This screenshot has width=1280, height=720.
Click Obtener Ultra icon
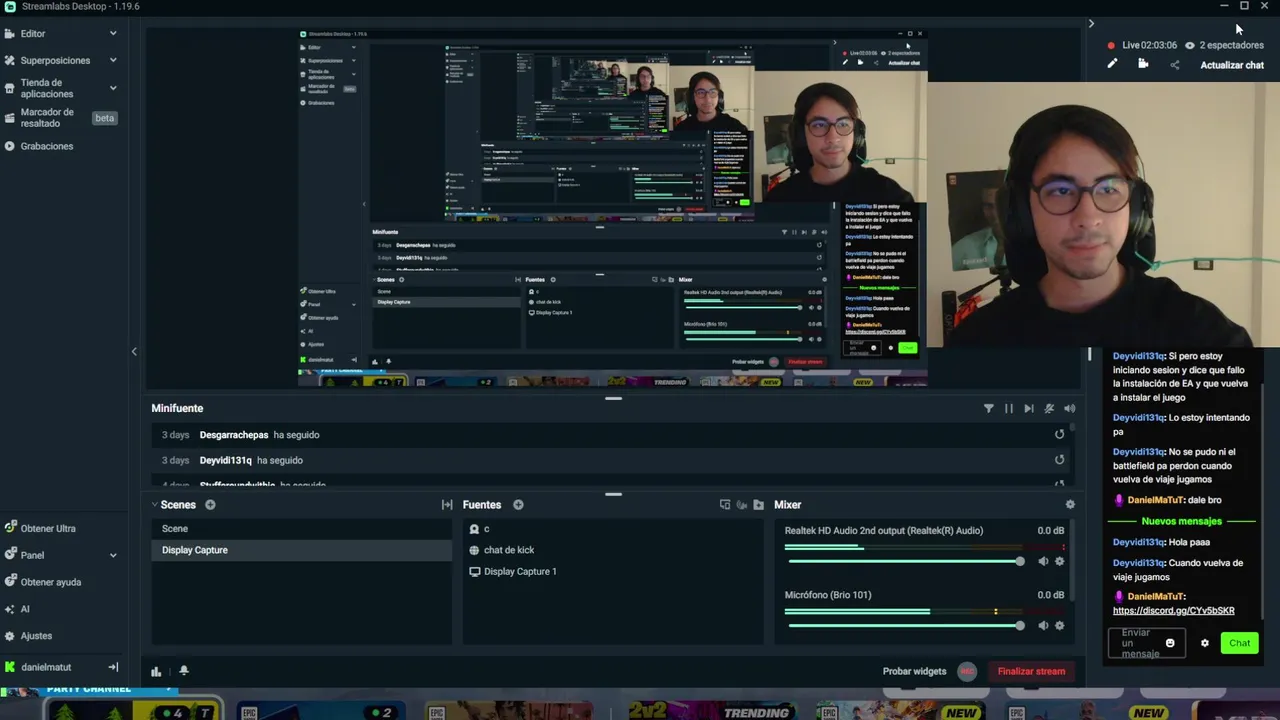point(10,528)
